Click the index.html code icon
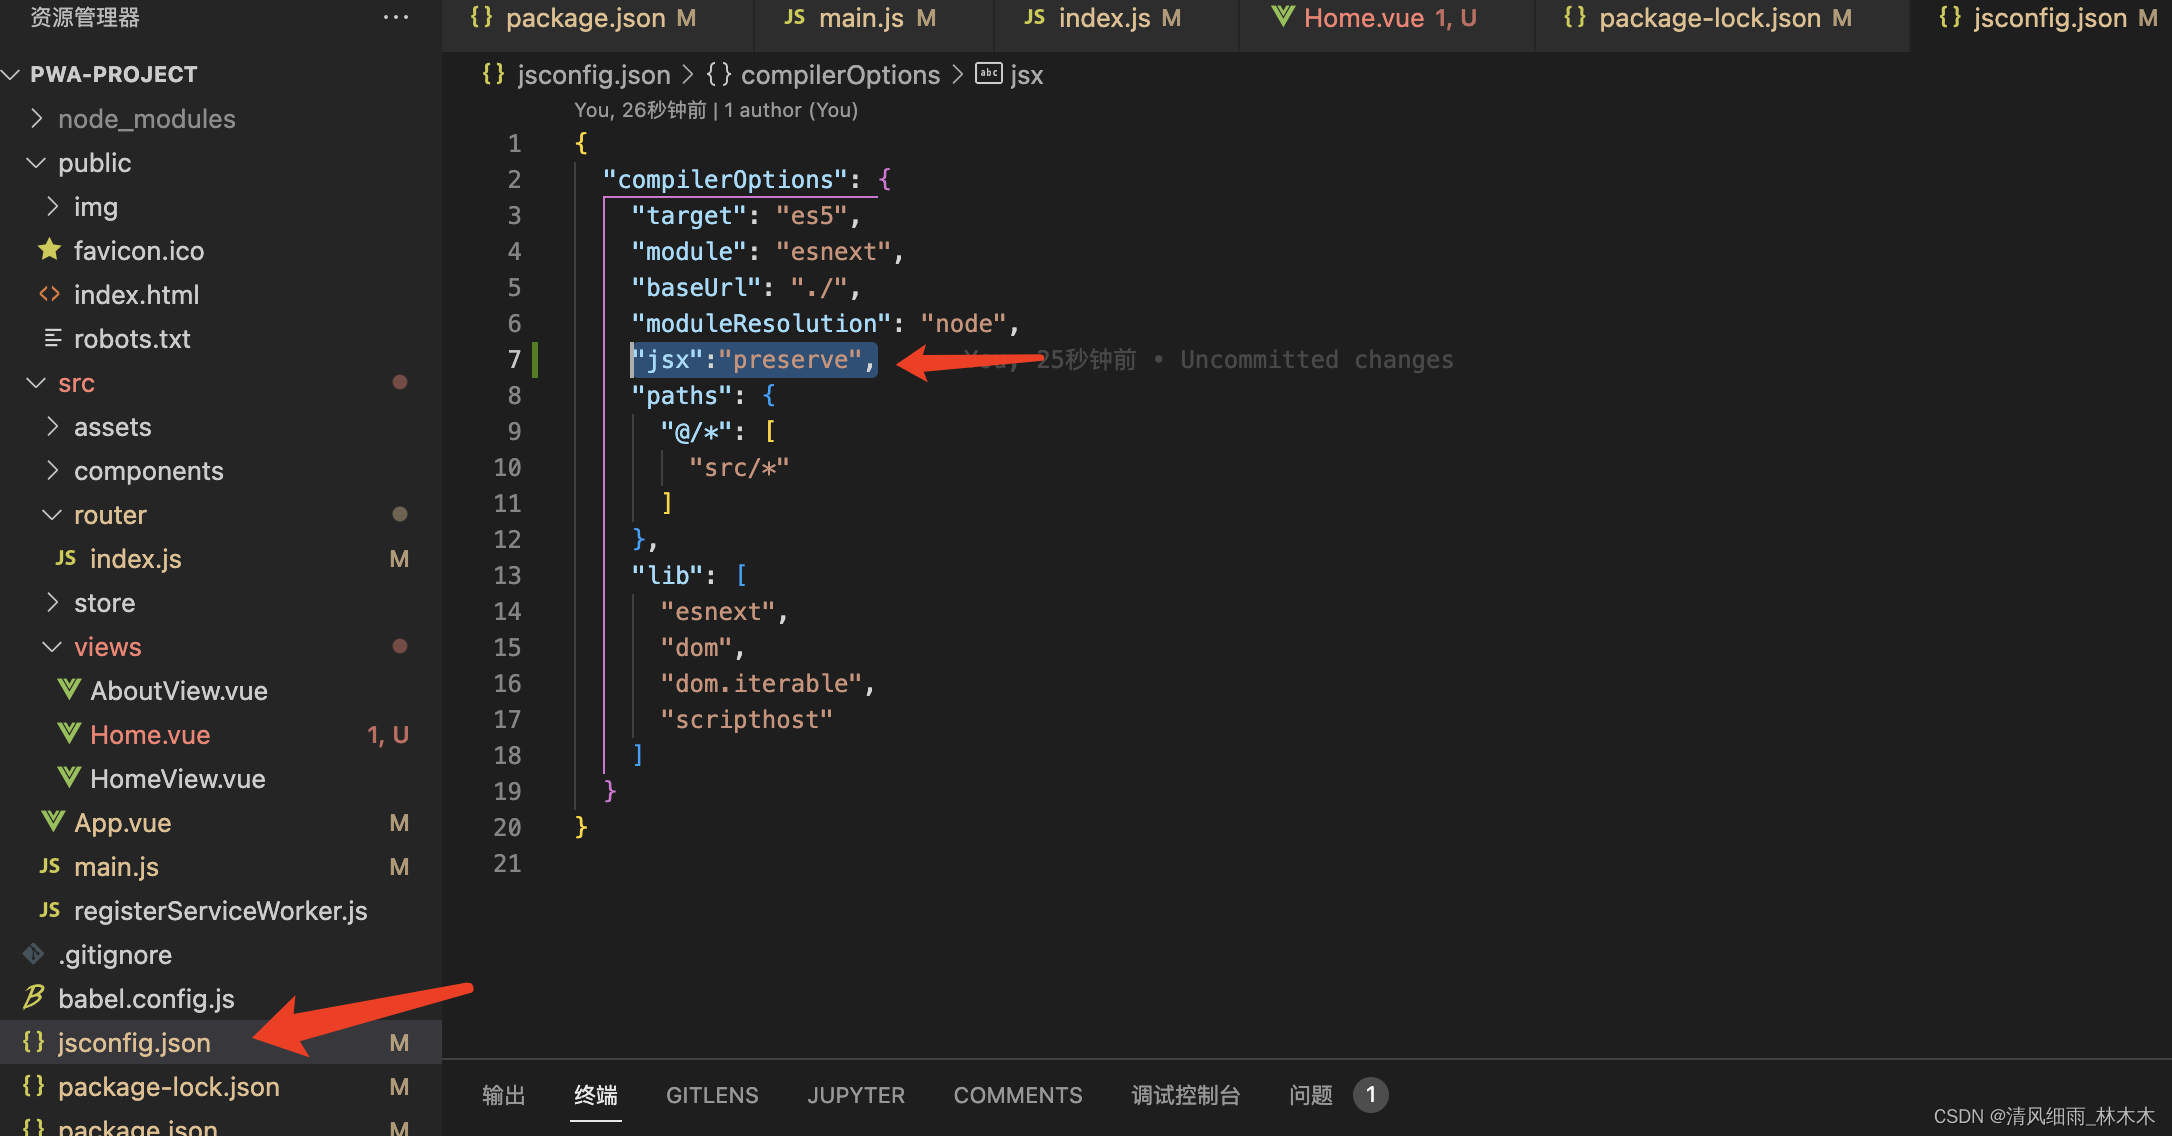This screenshot has width=2172, height=1136. 49,294
